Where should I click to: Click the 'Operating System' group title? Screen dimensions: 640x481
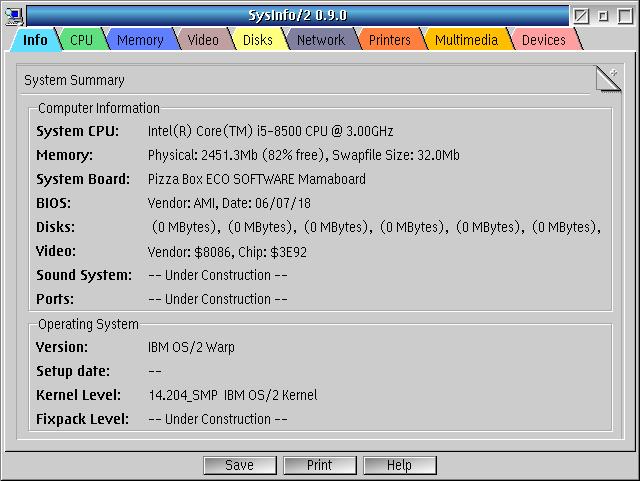[x=88, y=325]
